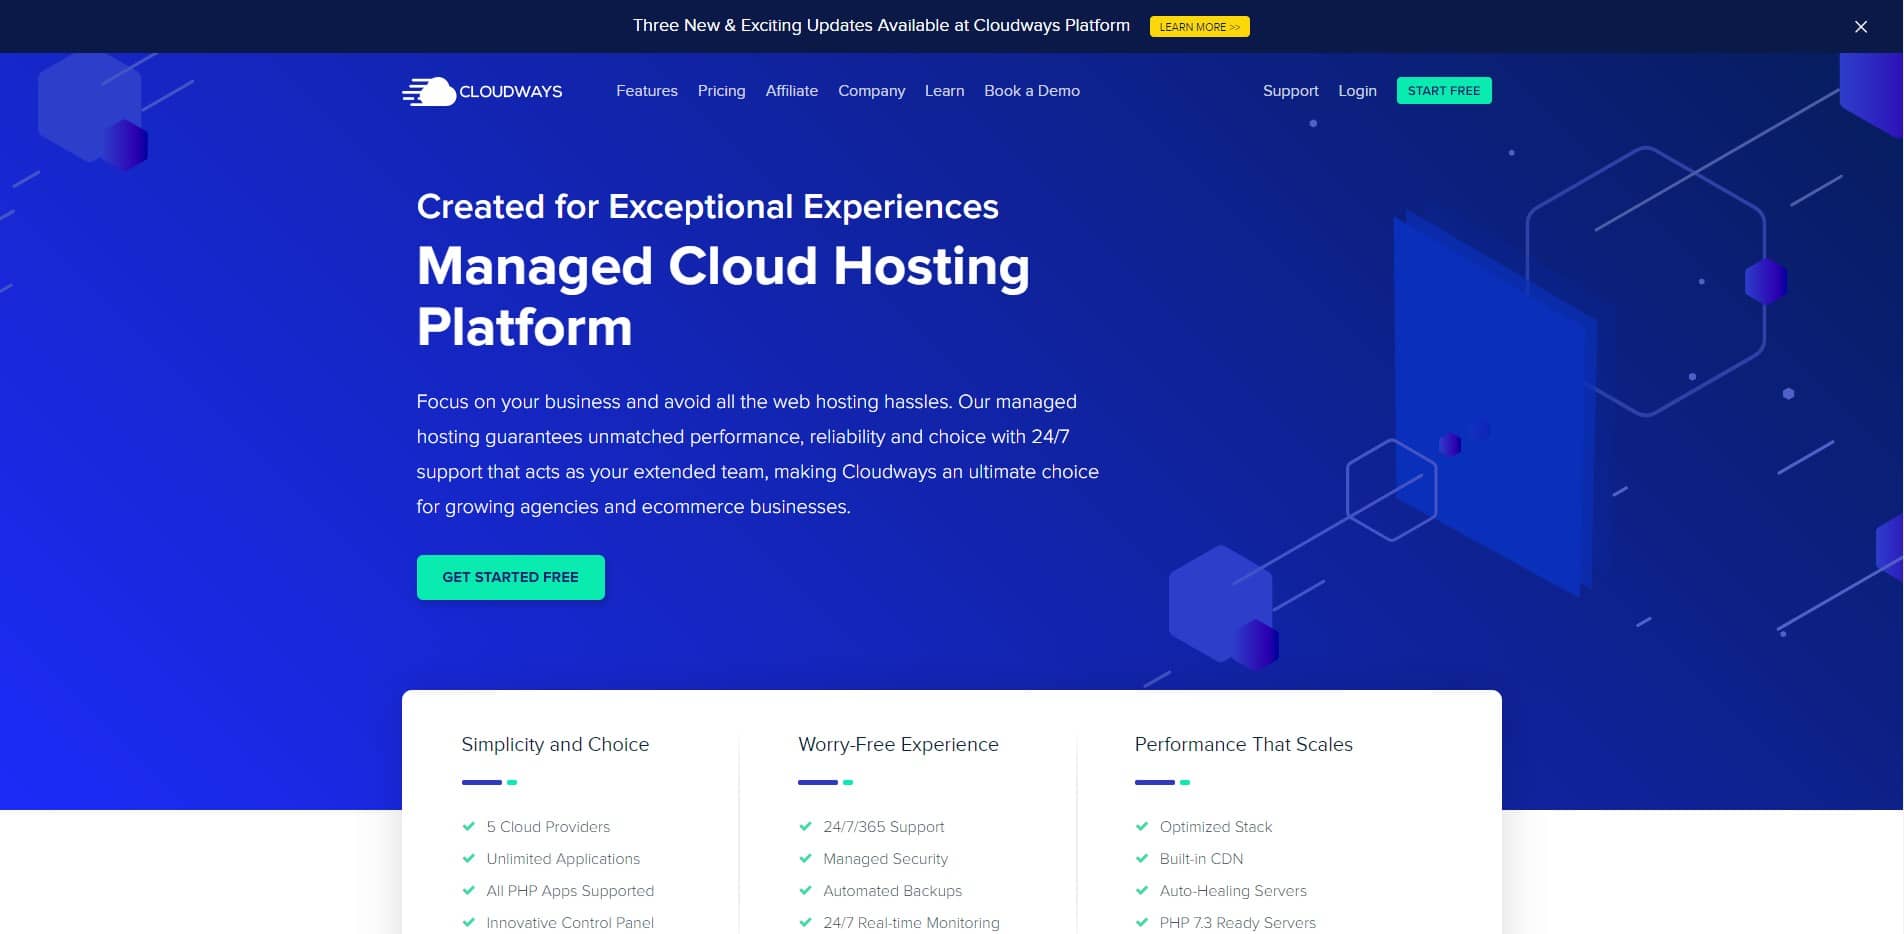
Task: Click the Cloudways logo
Action: [482, 91]
